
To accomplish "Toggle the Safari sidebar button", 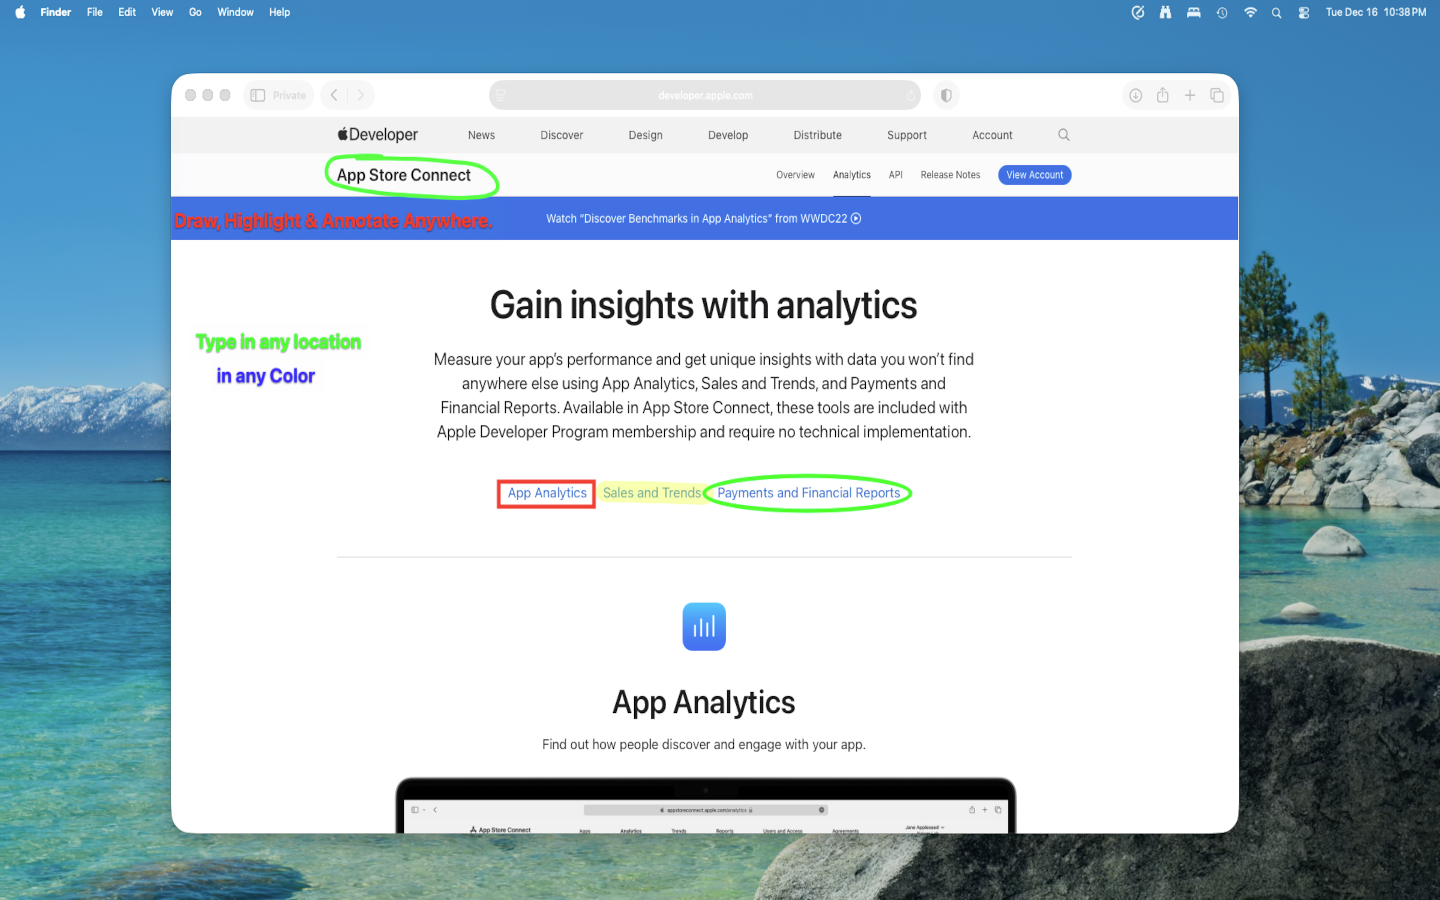I will click(x=258, y=95).
